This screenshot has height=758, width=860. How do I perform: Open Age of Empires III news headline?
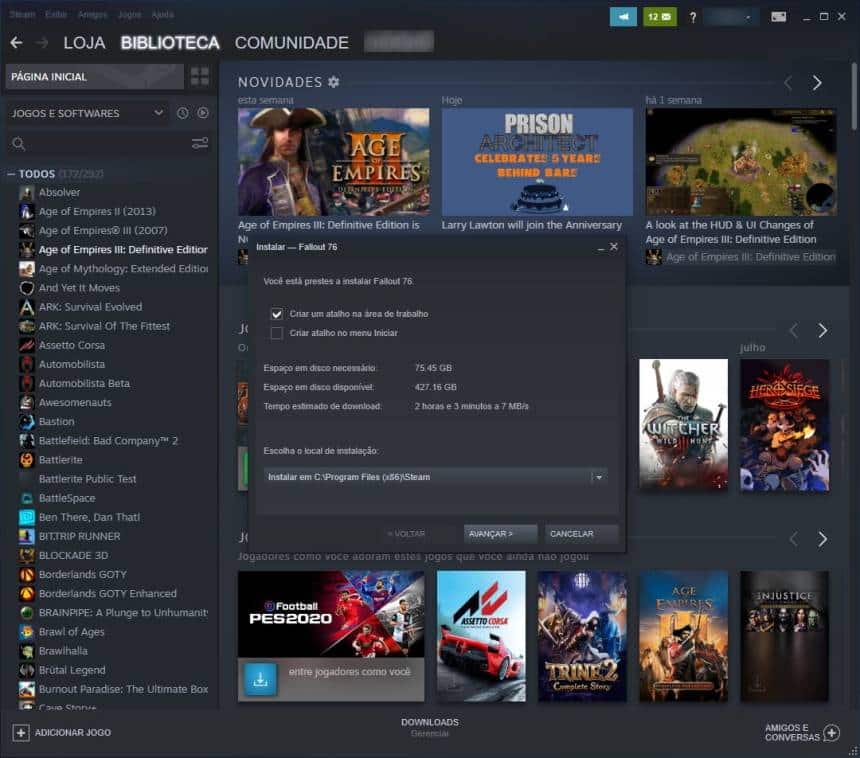tap(329, 225)
